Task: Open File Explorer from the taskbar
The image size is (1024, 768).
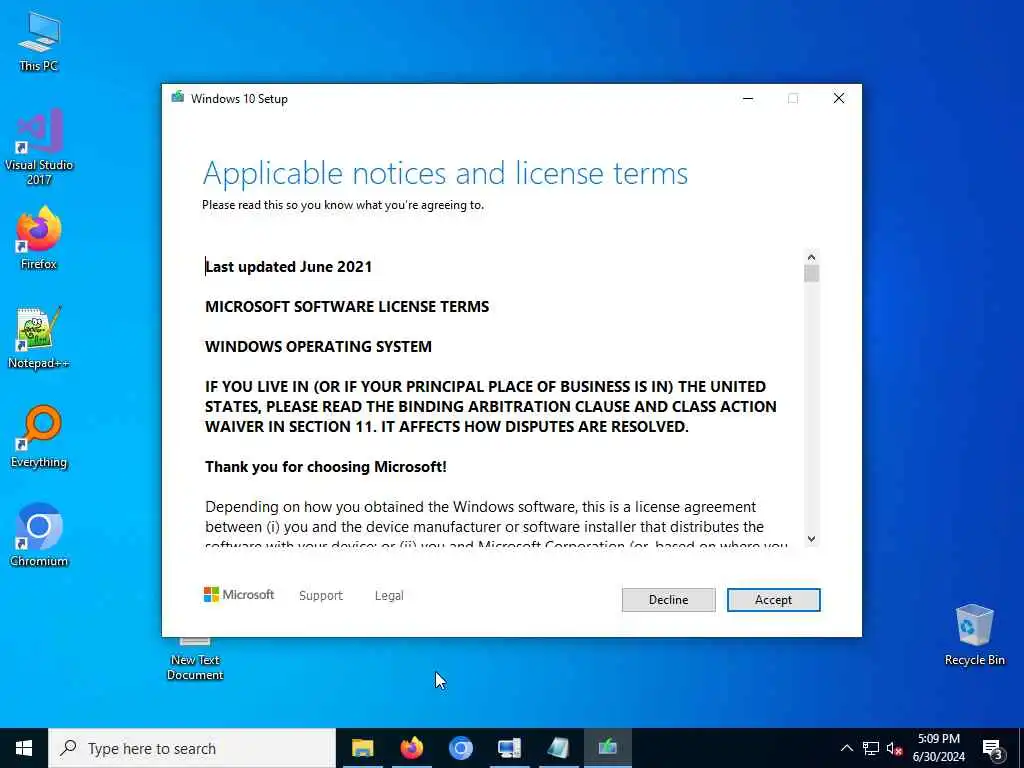Action: pyautogui.click(x=362, y=748)
